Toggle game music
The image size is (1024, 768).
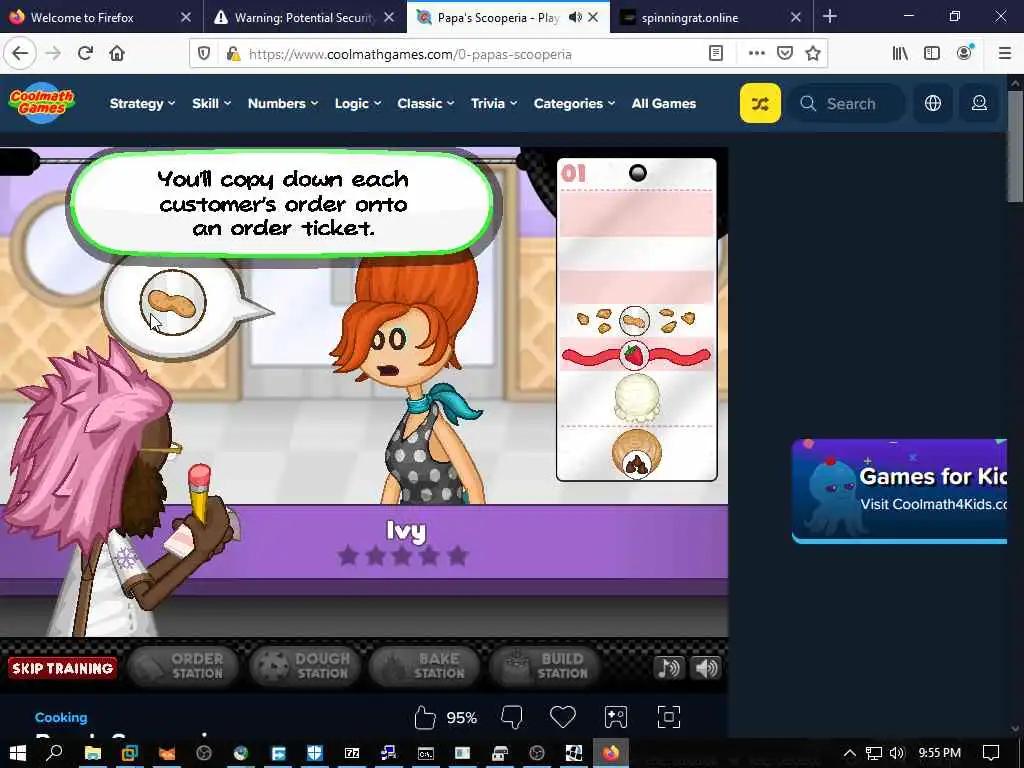click(x=669, y=667)
